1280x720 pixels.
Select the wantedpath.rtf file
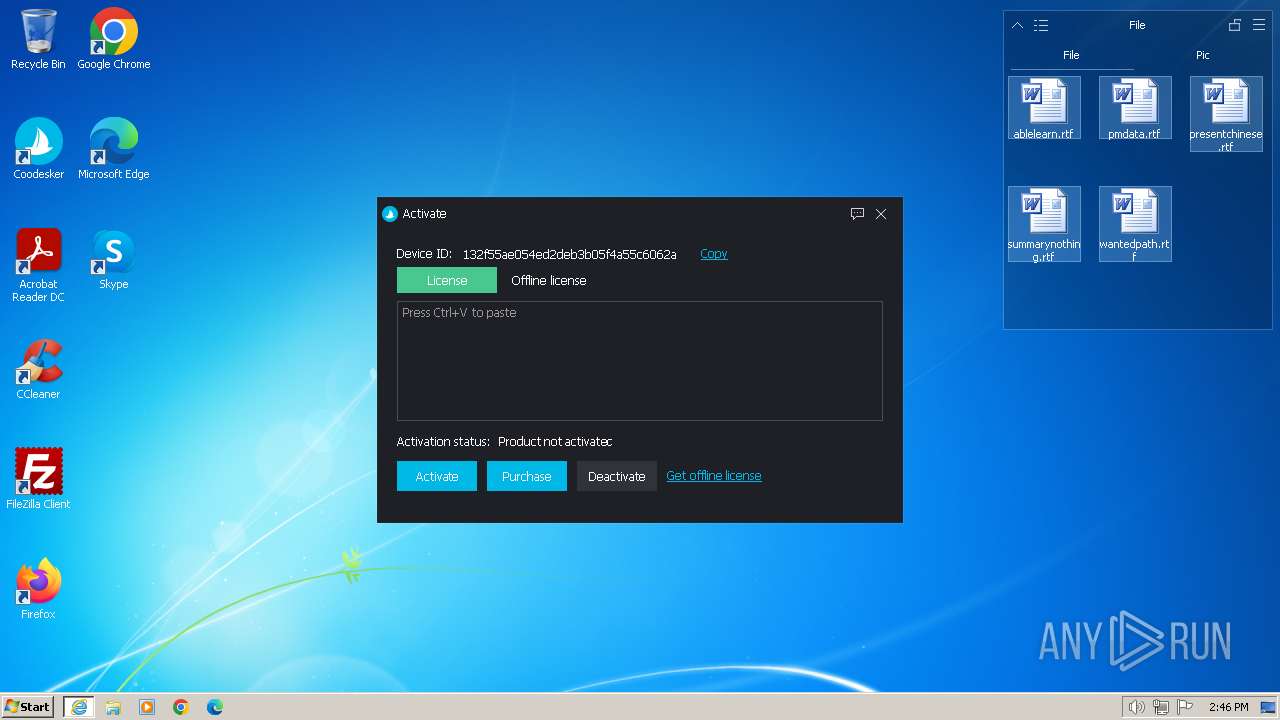click(x=1135, y=224)
